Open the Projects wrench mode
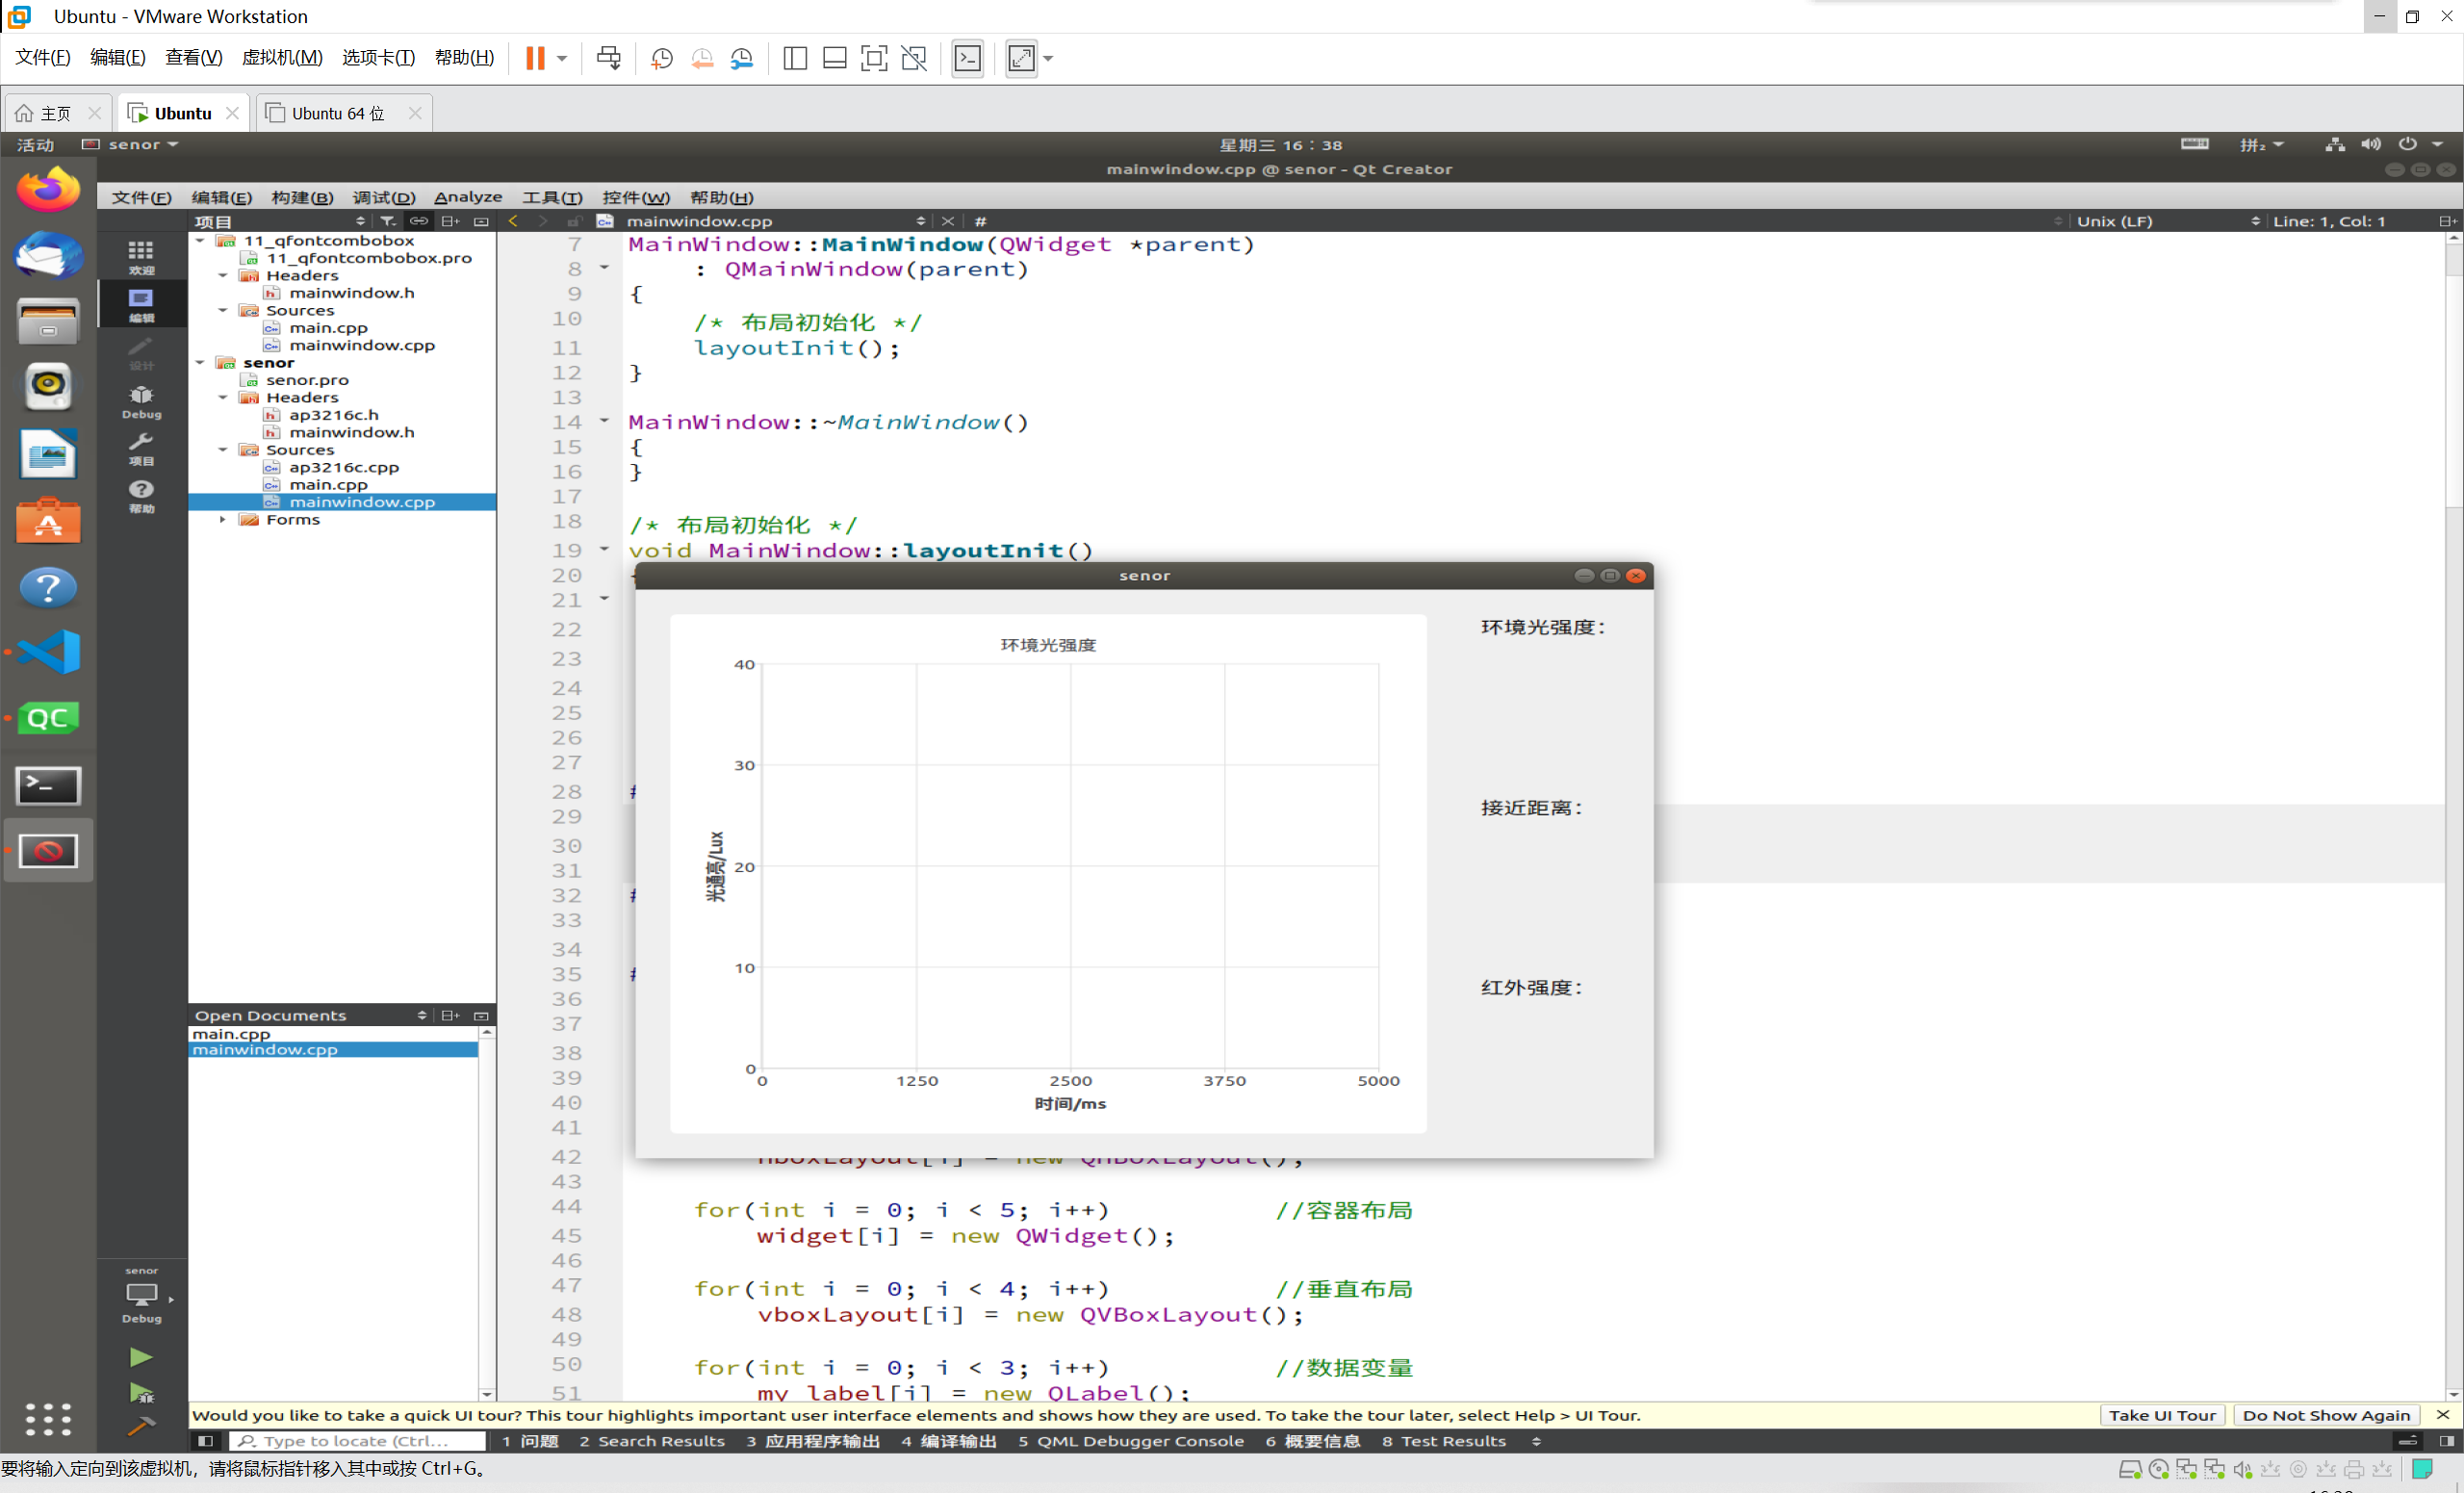This screenshot has width=2464, height=1493. (141, 448)
